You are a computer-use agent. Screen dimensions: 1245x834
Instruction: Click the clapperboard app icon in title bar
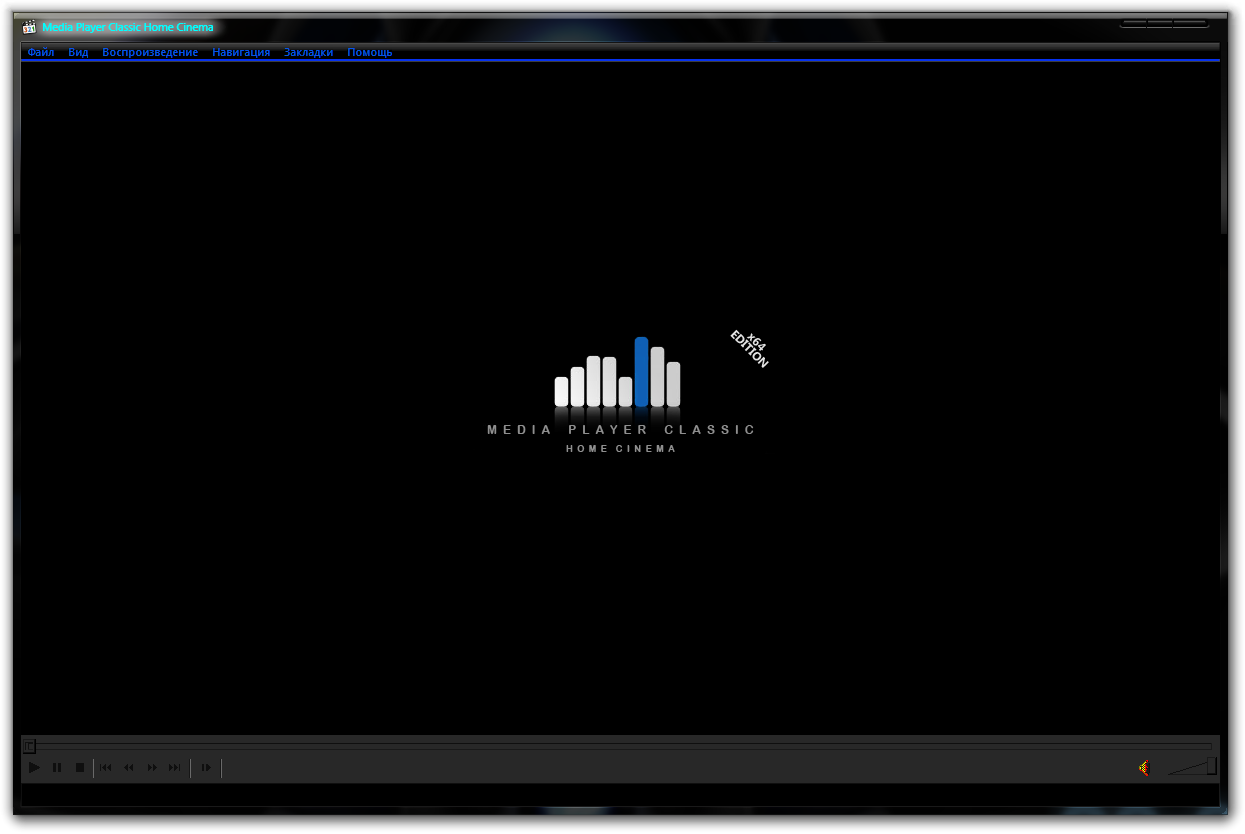click(x=29, y=27)
